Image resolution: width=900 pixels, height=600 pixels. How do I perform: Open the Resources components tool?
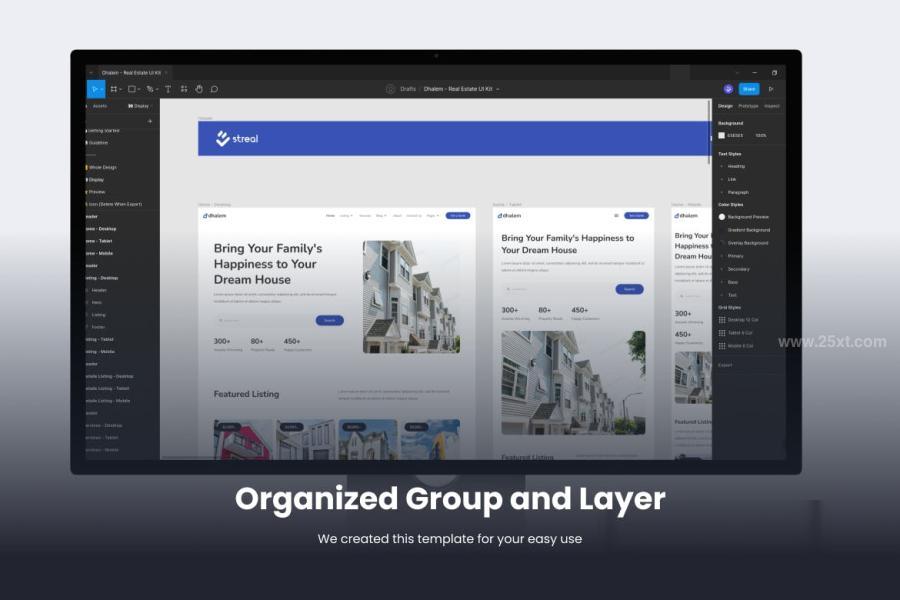coord(184,89)
